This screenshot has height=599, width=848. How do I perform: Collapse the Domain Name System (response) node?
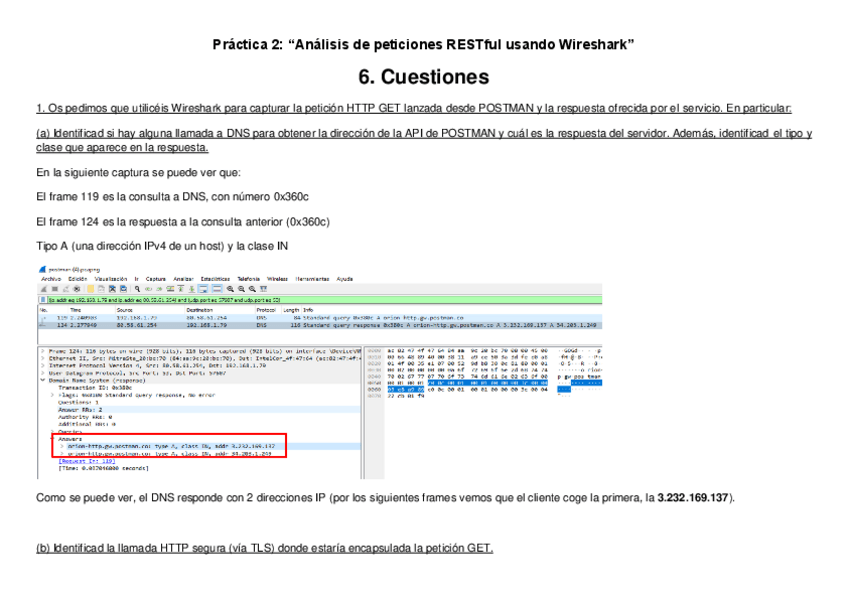43,381
